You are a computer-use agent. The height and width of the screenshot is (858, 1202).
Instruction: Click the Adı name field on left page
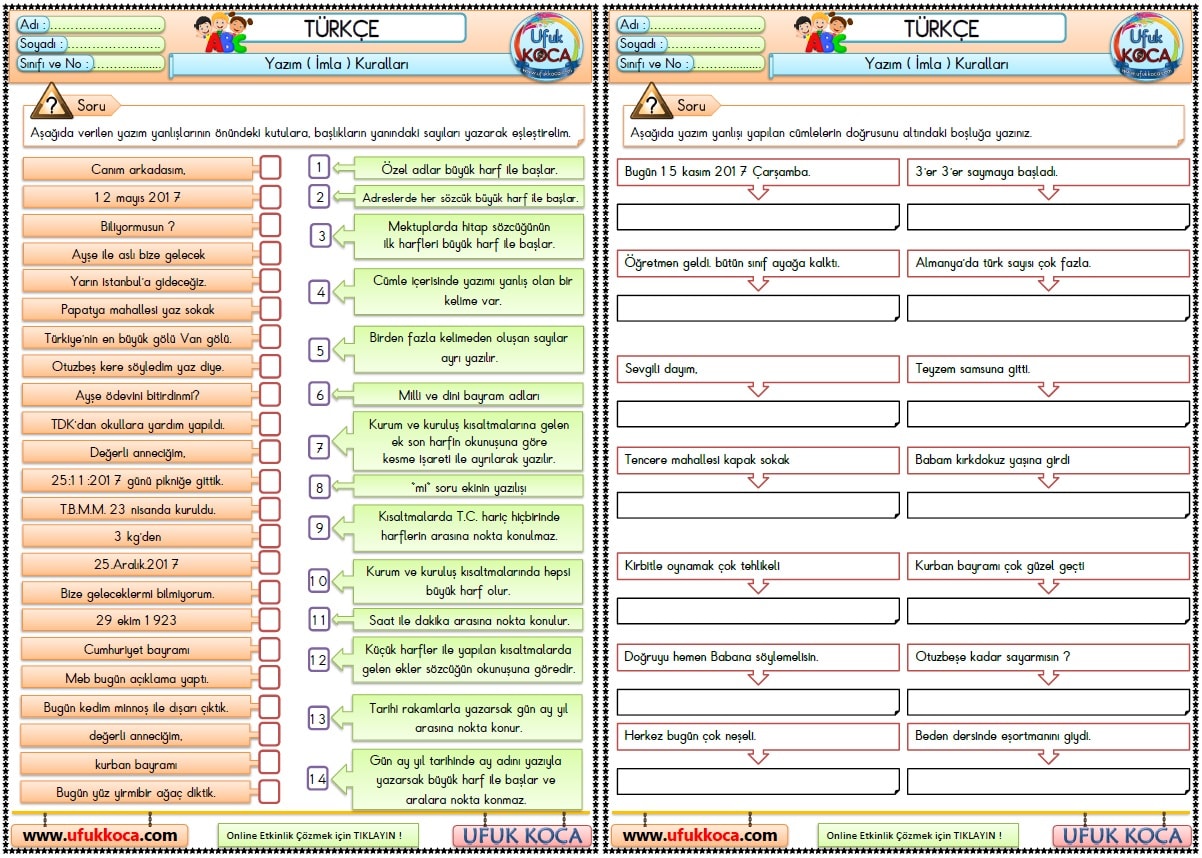tap(91, 24)
